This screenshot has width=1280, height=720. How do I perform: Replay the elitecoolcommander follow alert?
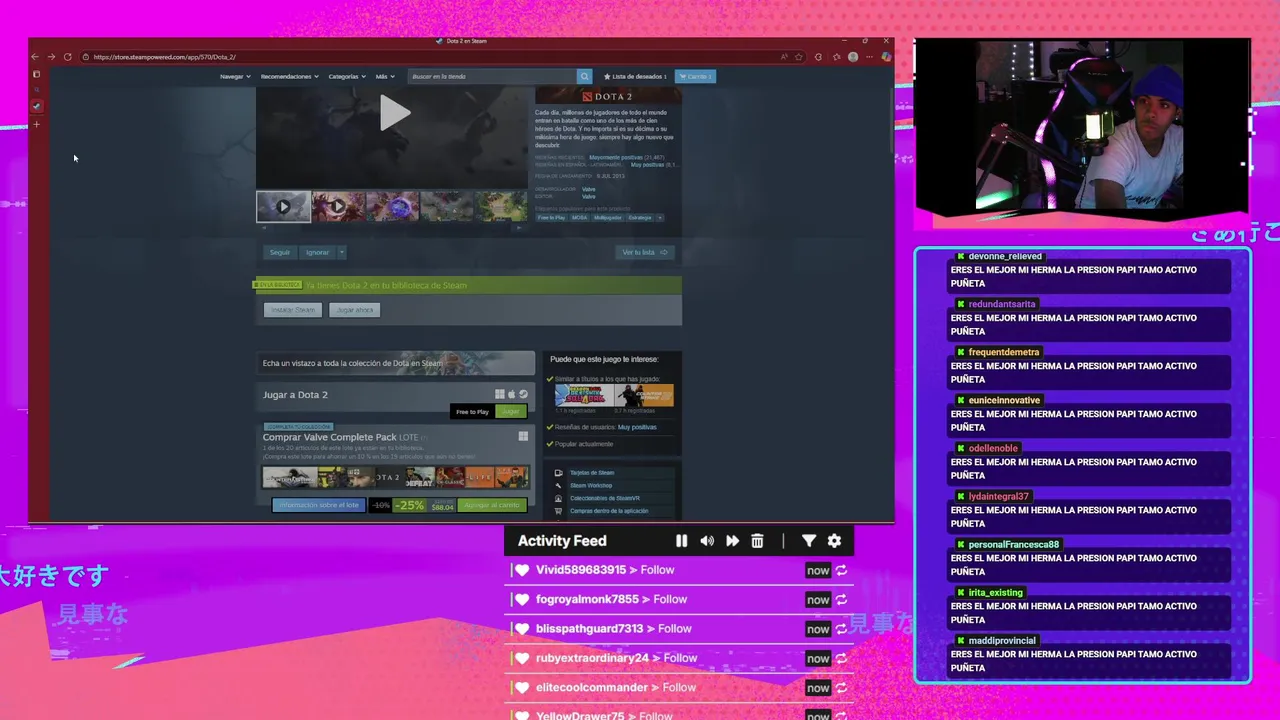pyautogui.click(x=841, y=687)
